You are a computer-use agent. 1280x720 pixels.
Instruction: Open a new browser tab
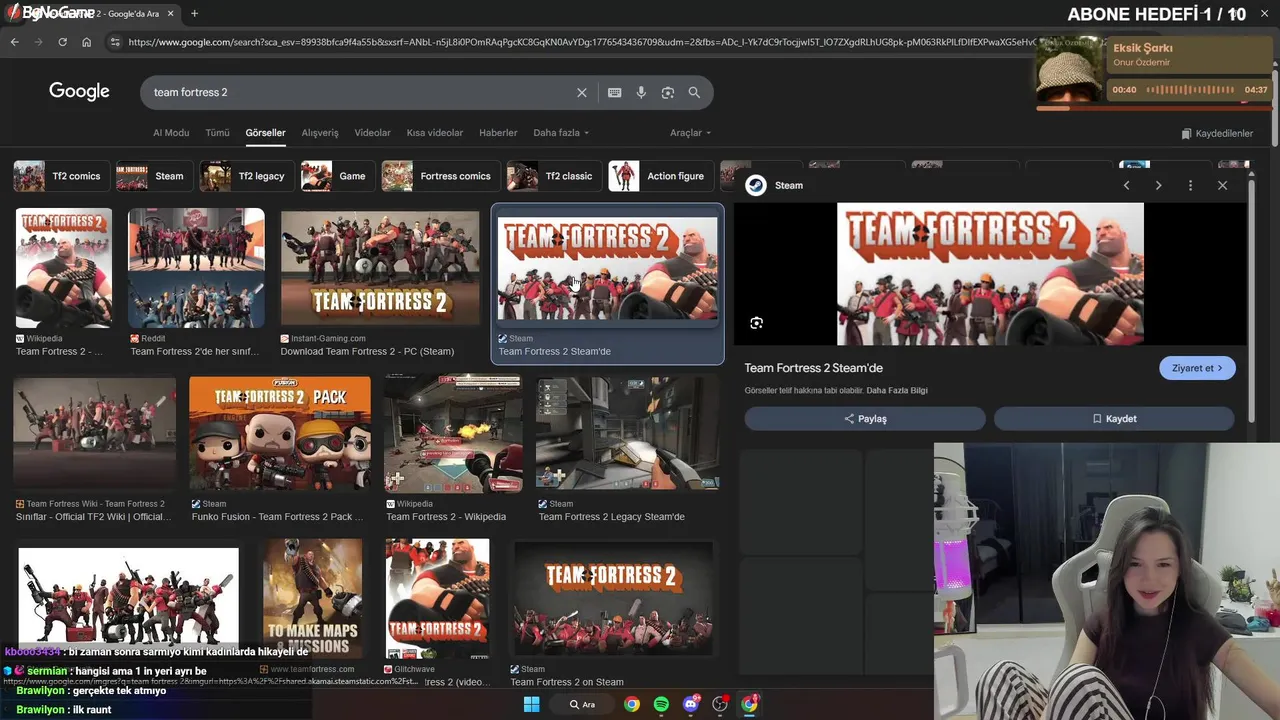tap(194, 13)
